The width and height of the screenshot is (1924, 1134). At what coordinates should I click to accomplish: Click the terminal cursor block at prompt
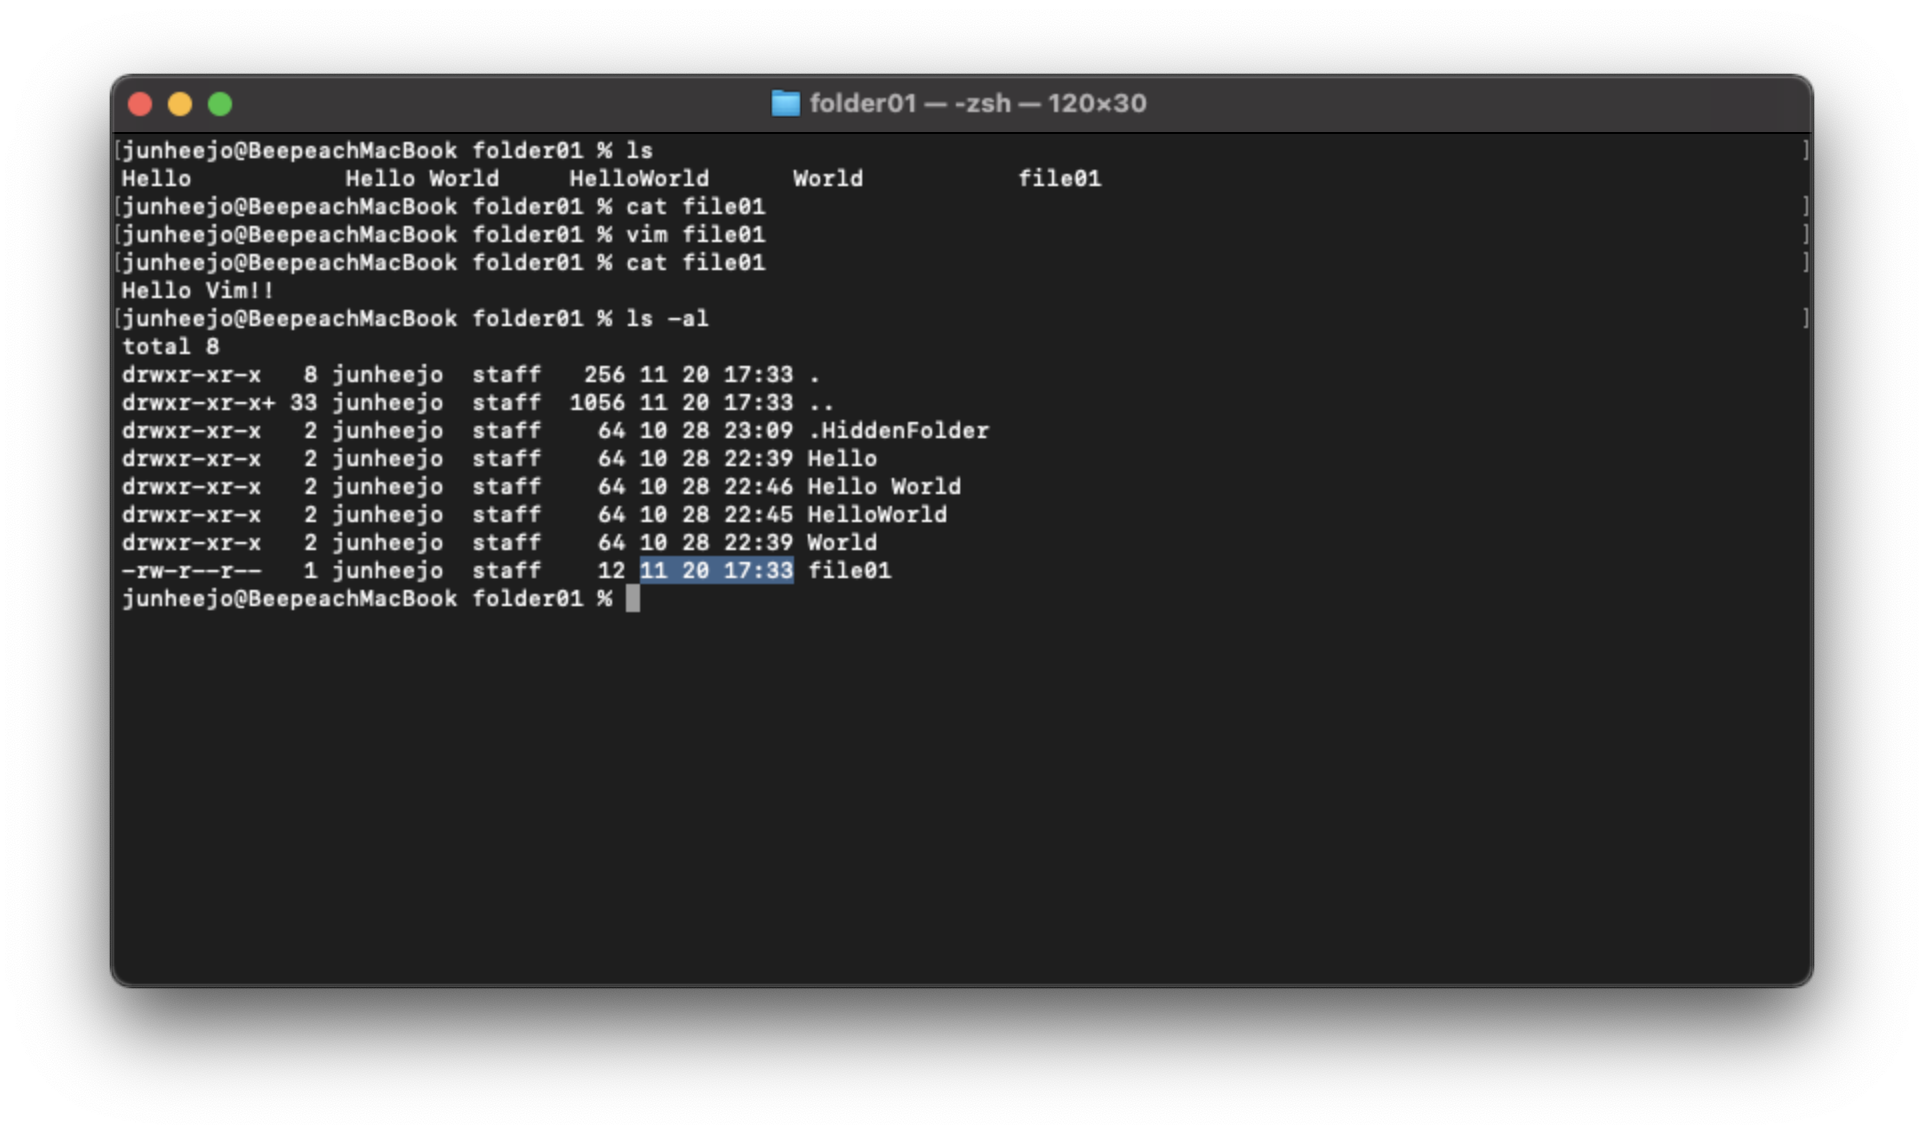(632, 599)
